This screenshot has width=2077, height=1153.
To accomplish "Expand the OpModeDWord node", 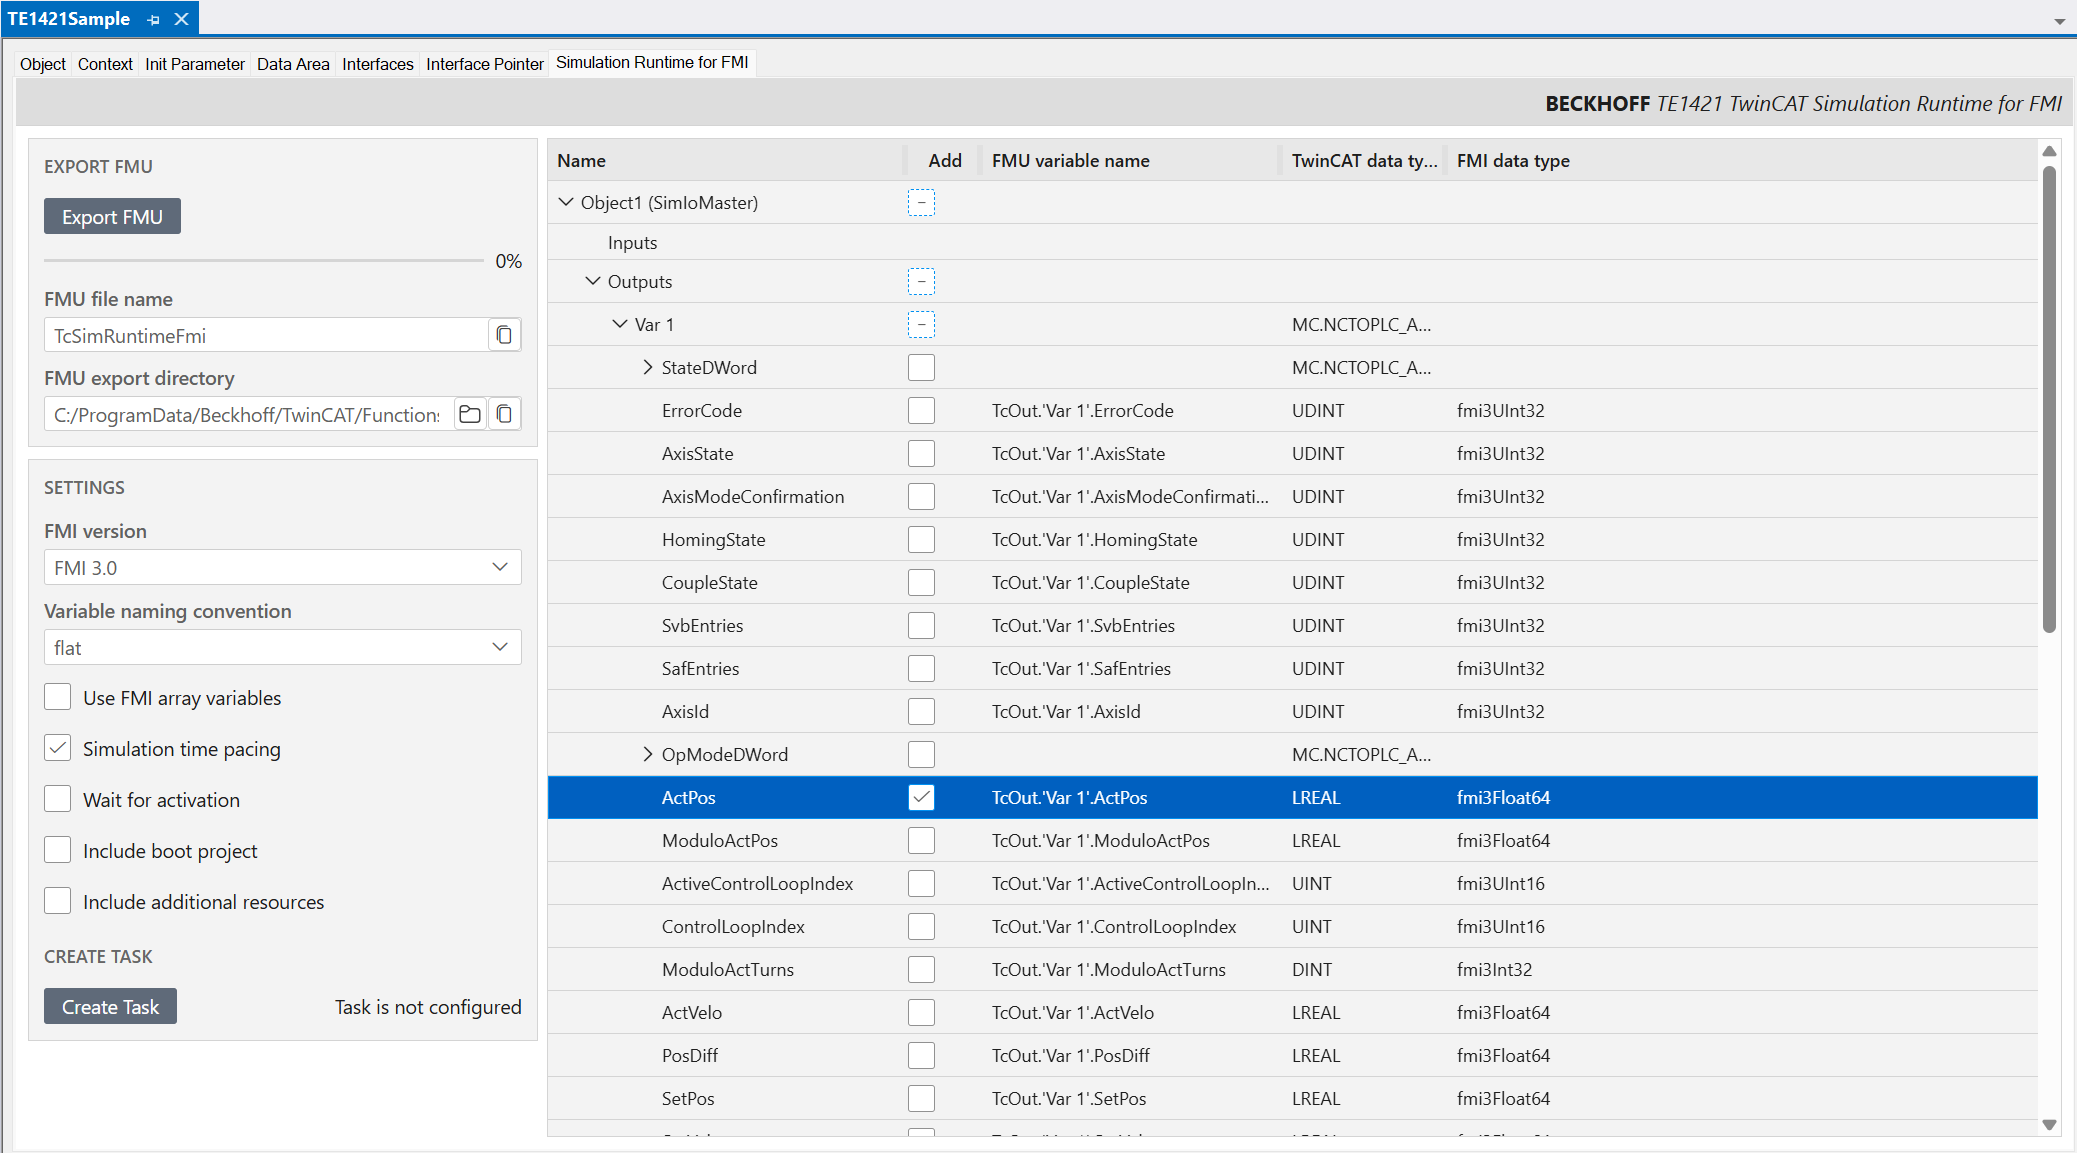I will (647, 754).
